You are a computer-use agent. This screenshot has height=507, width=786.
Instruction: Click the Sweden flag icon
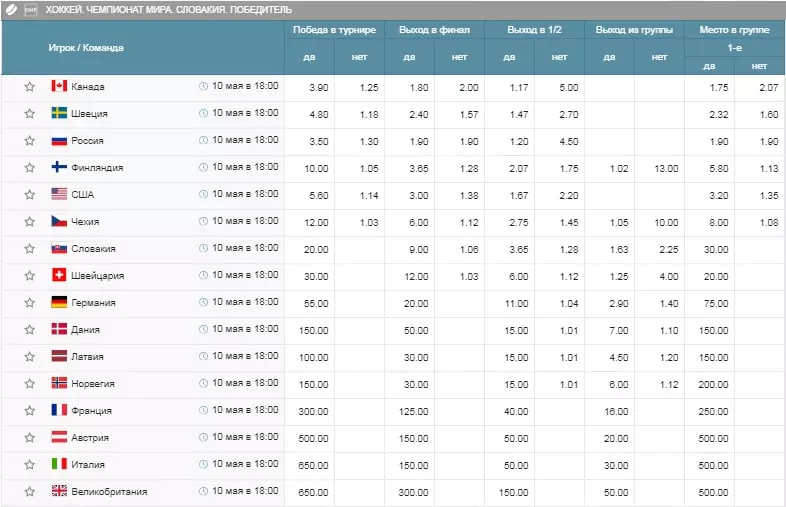pyautogui.click(x=59, y=113)
